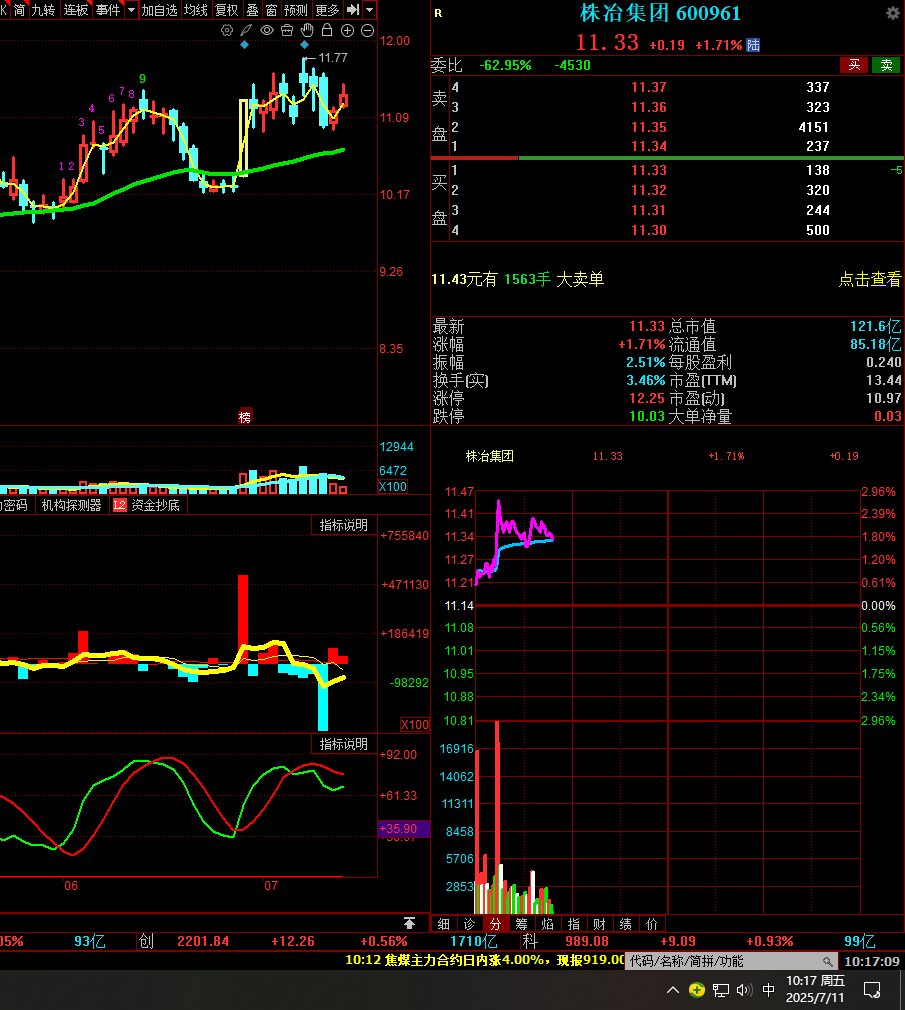Viewport: 905px width, 1010px height.
Task: Click the 科 index value 989.08
Action: (x=586, y=941)
